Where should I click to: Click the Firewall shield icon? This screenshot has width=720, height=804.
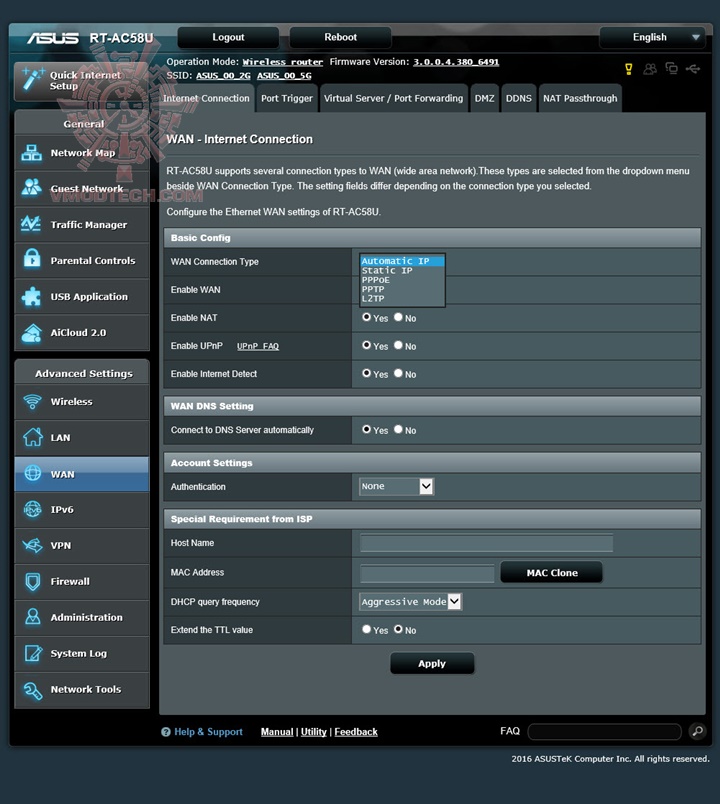(x=33, y=581)
